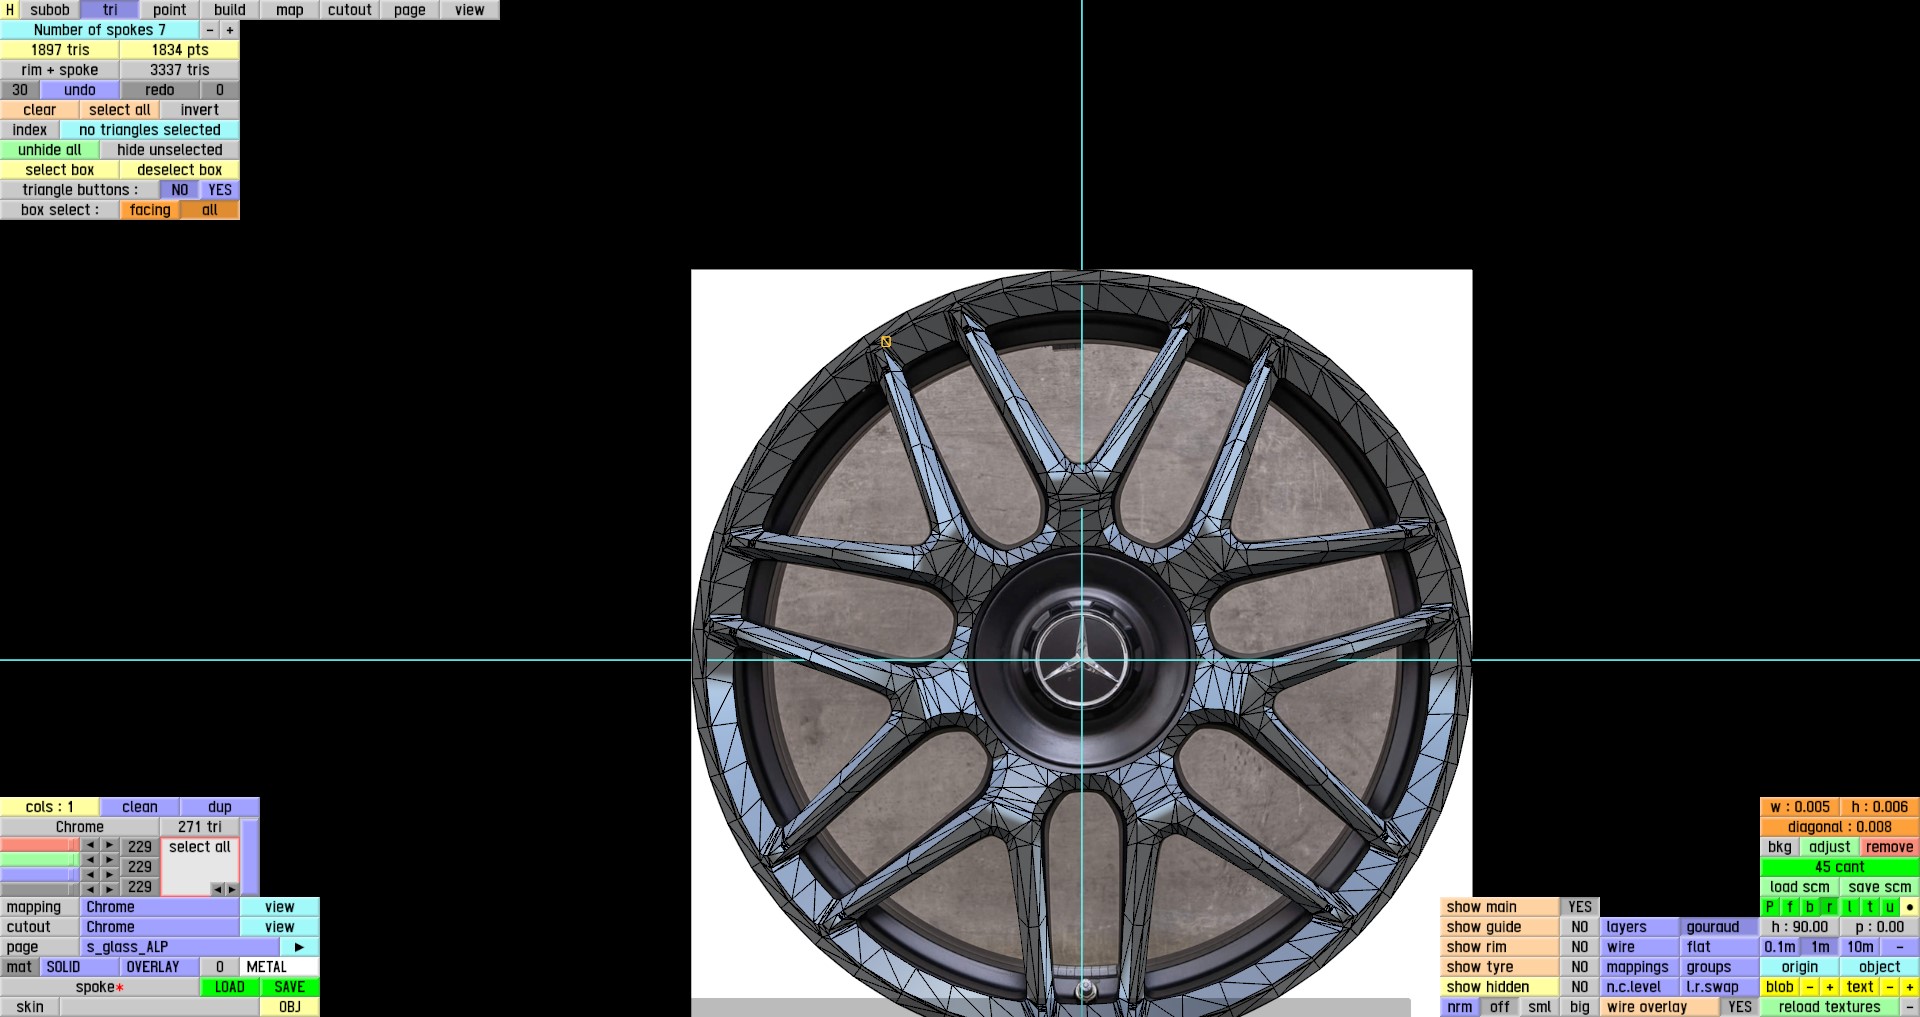Toggle the show hidden NO setting
This screenshot has height=1017, width=1920.
coord(1580,987)
